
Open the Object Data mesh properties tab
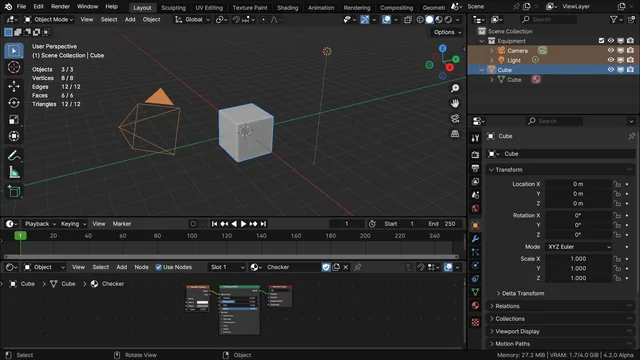tap(475, 292)
